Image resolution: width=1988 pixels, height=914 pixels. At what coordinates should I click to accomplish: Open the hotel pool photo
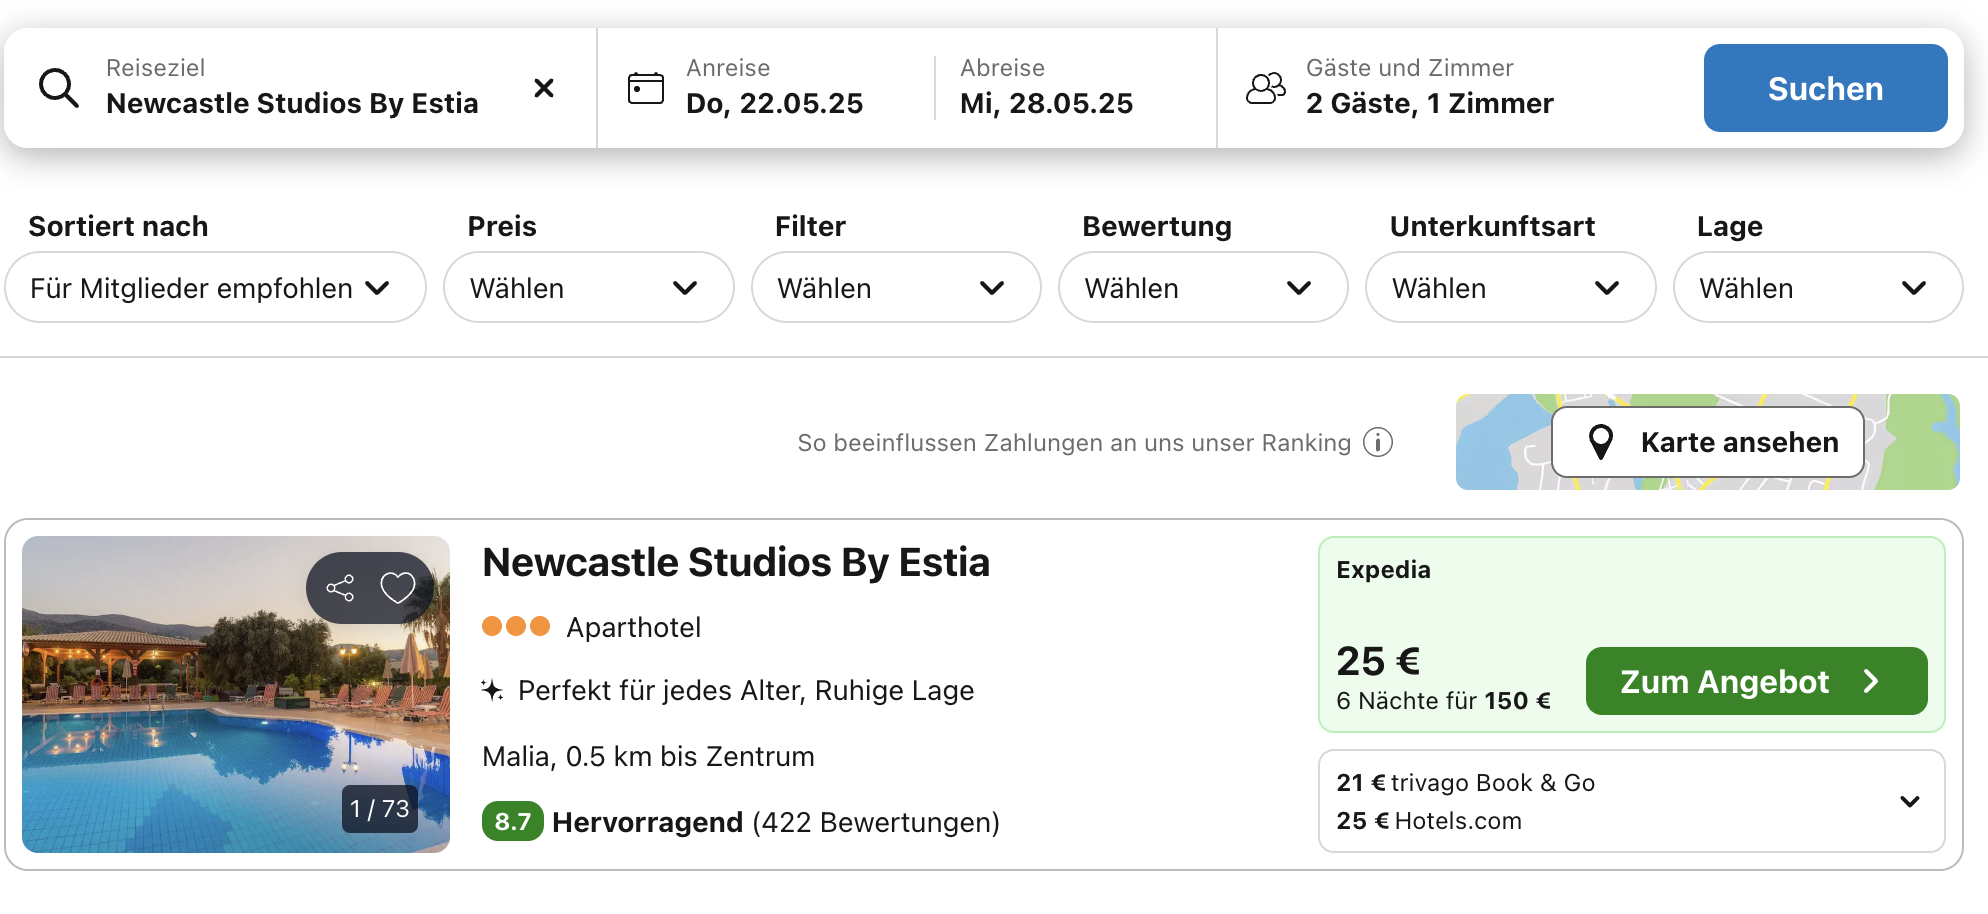tap(236, 694)
